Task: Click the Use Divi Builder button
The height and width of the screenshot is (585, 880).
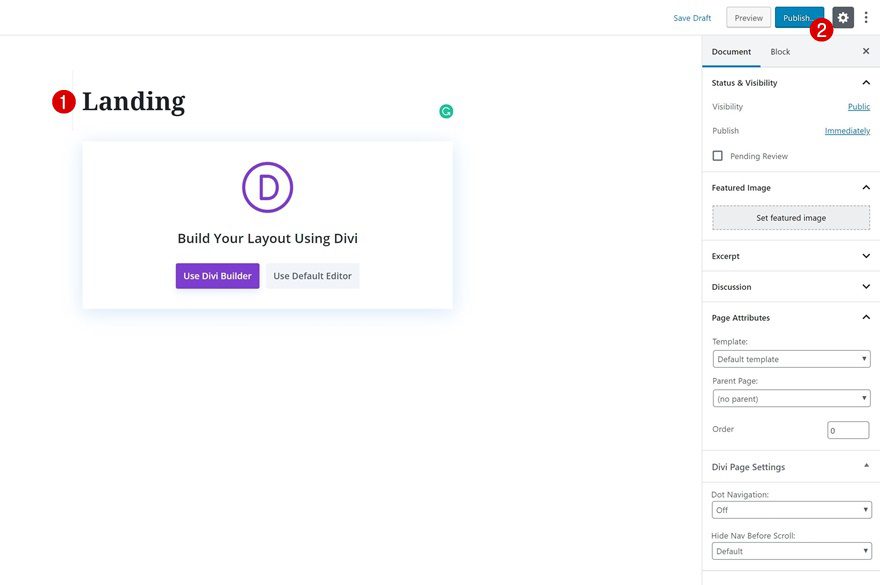Action: point(217,275)
